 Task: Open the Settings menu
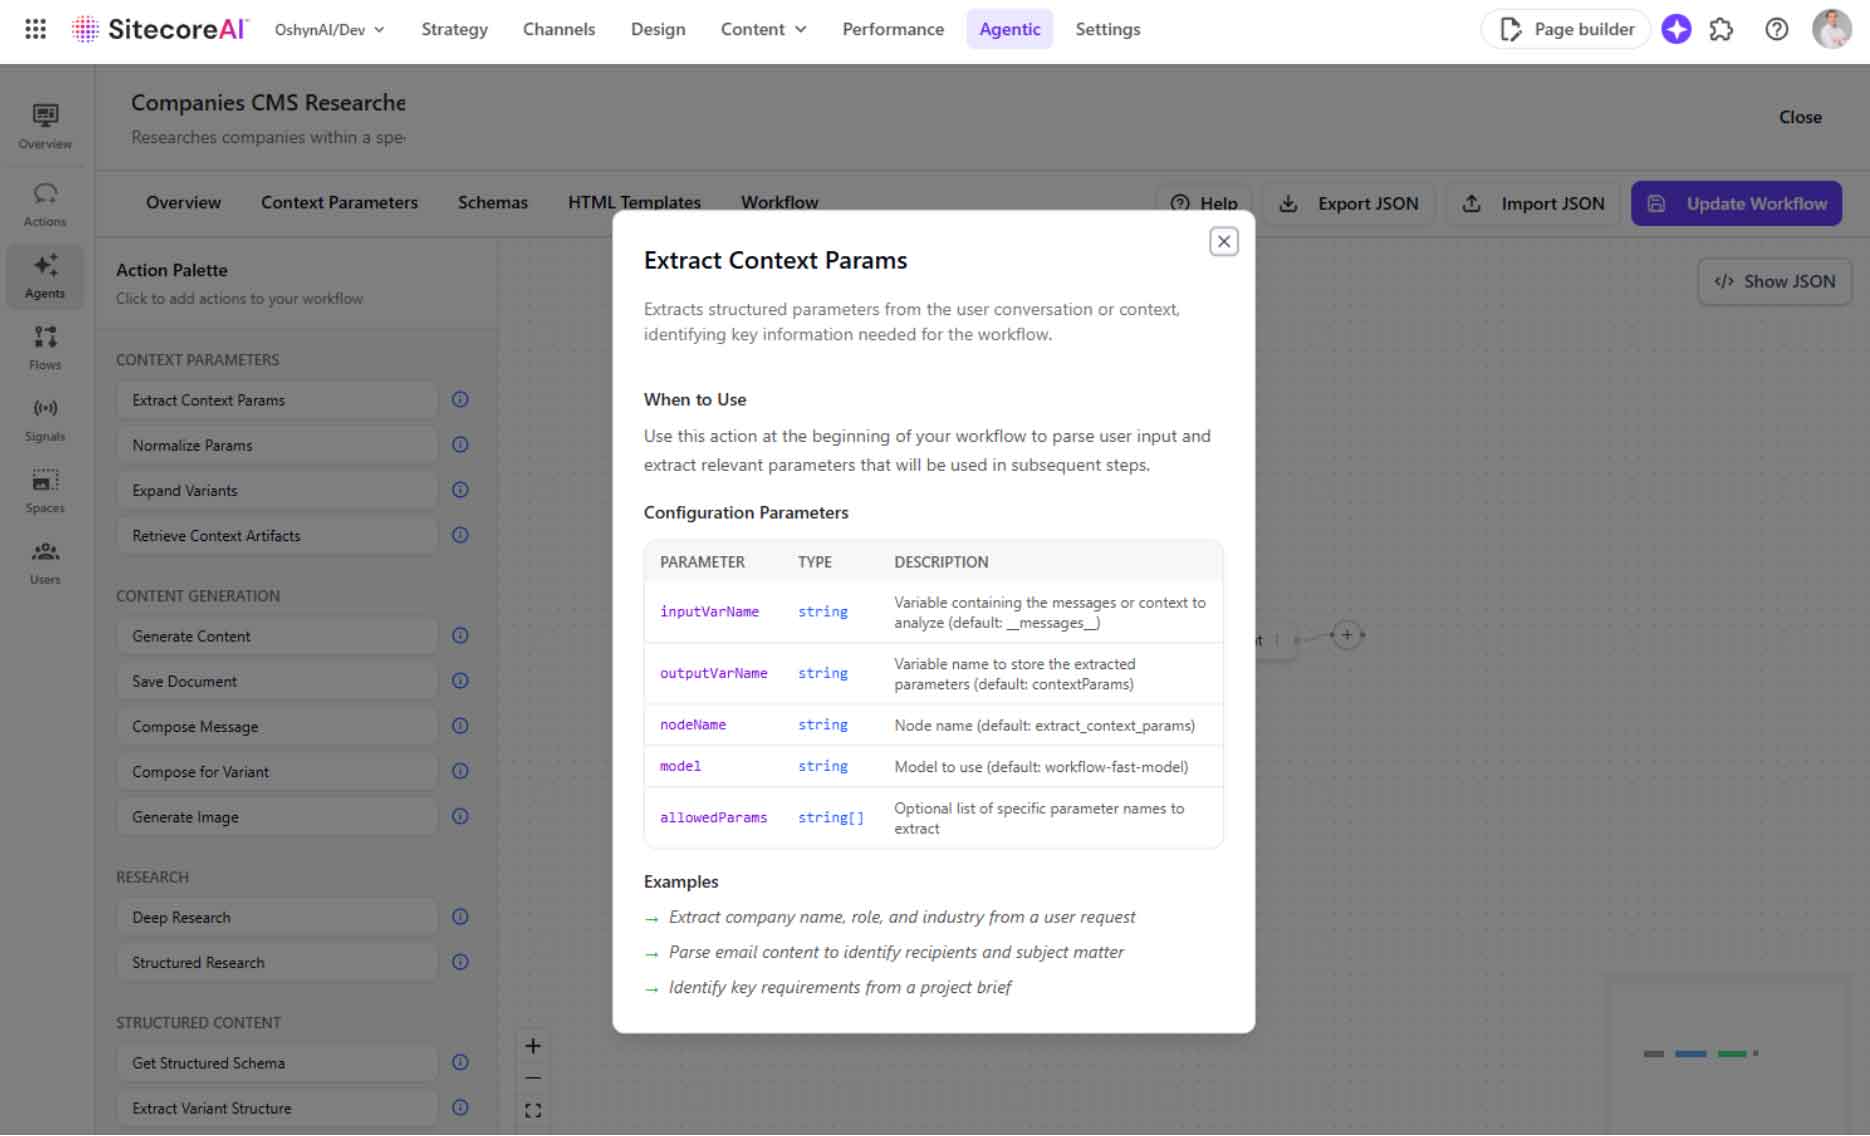[x=1107, y=29]
